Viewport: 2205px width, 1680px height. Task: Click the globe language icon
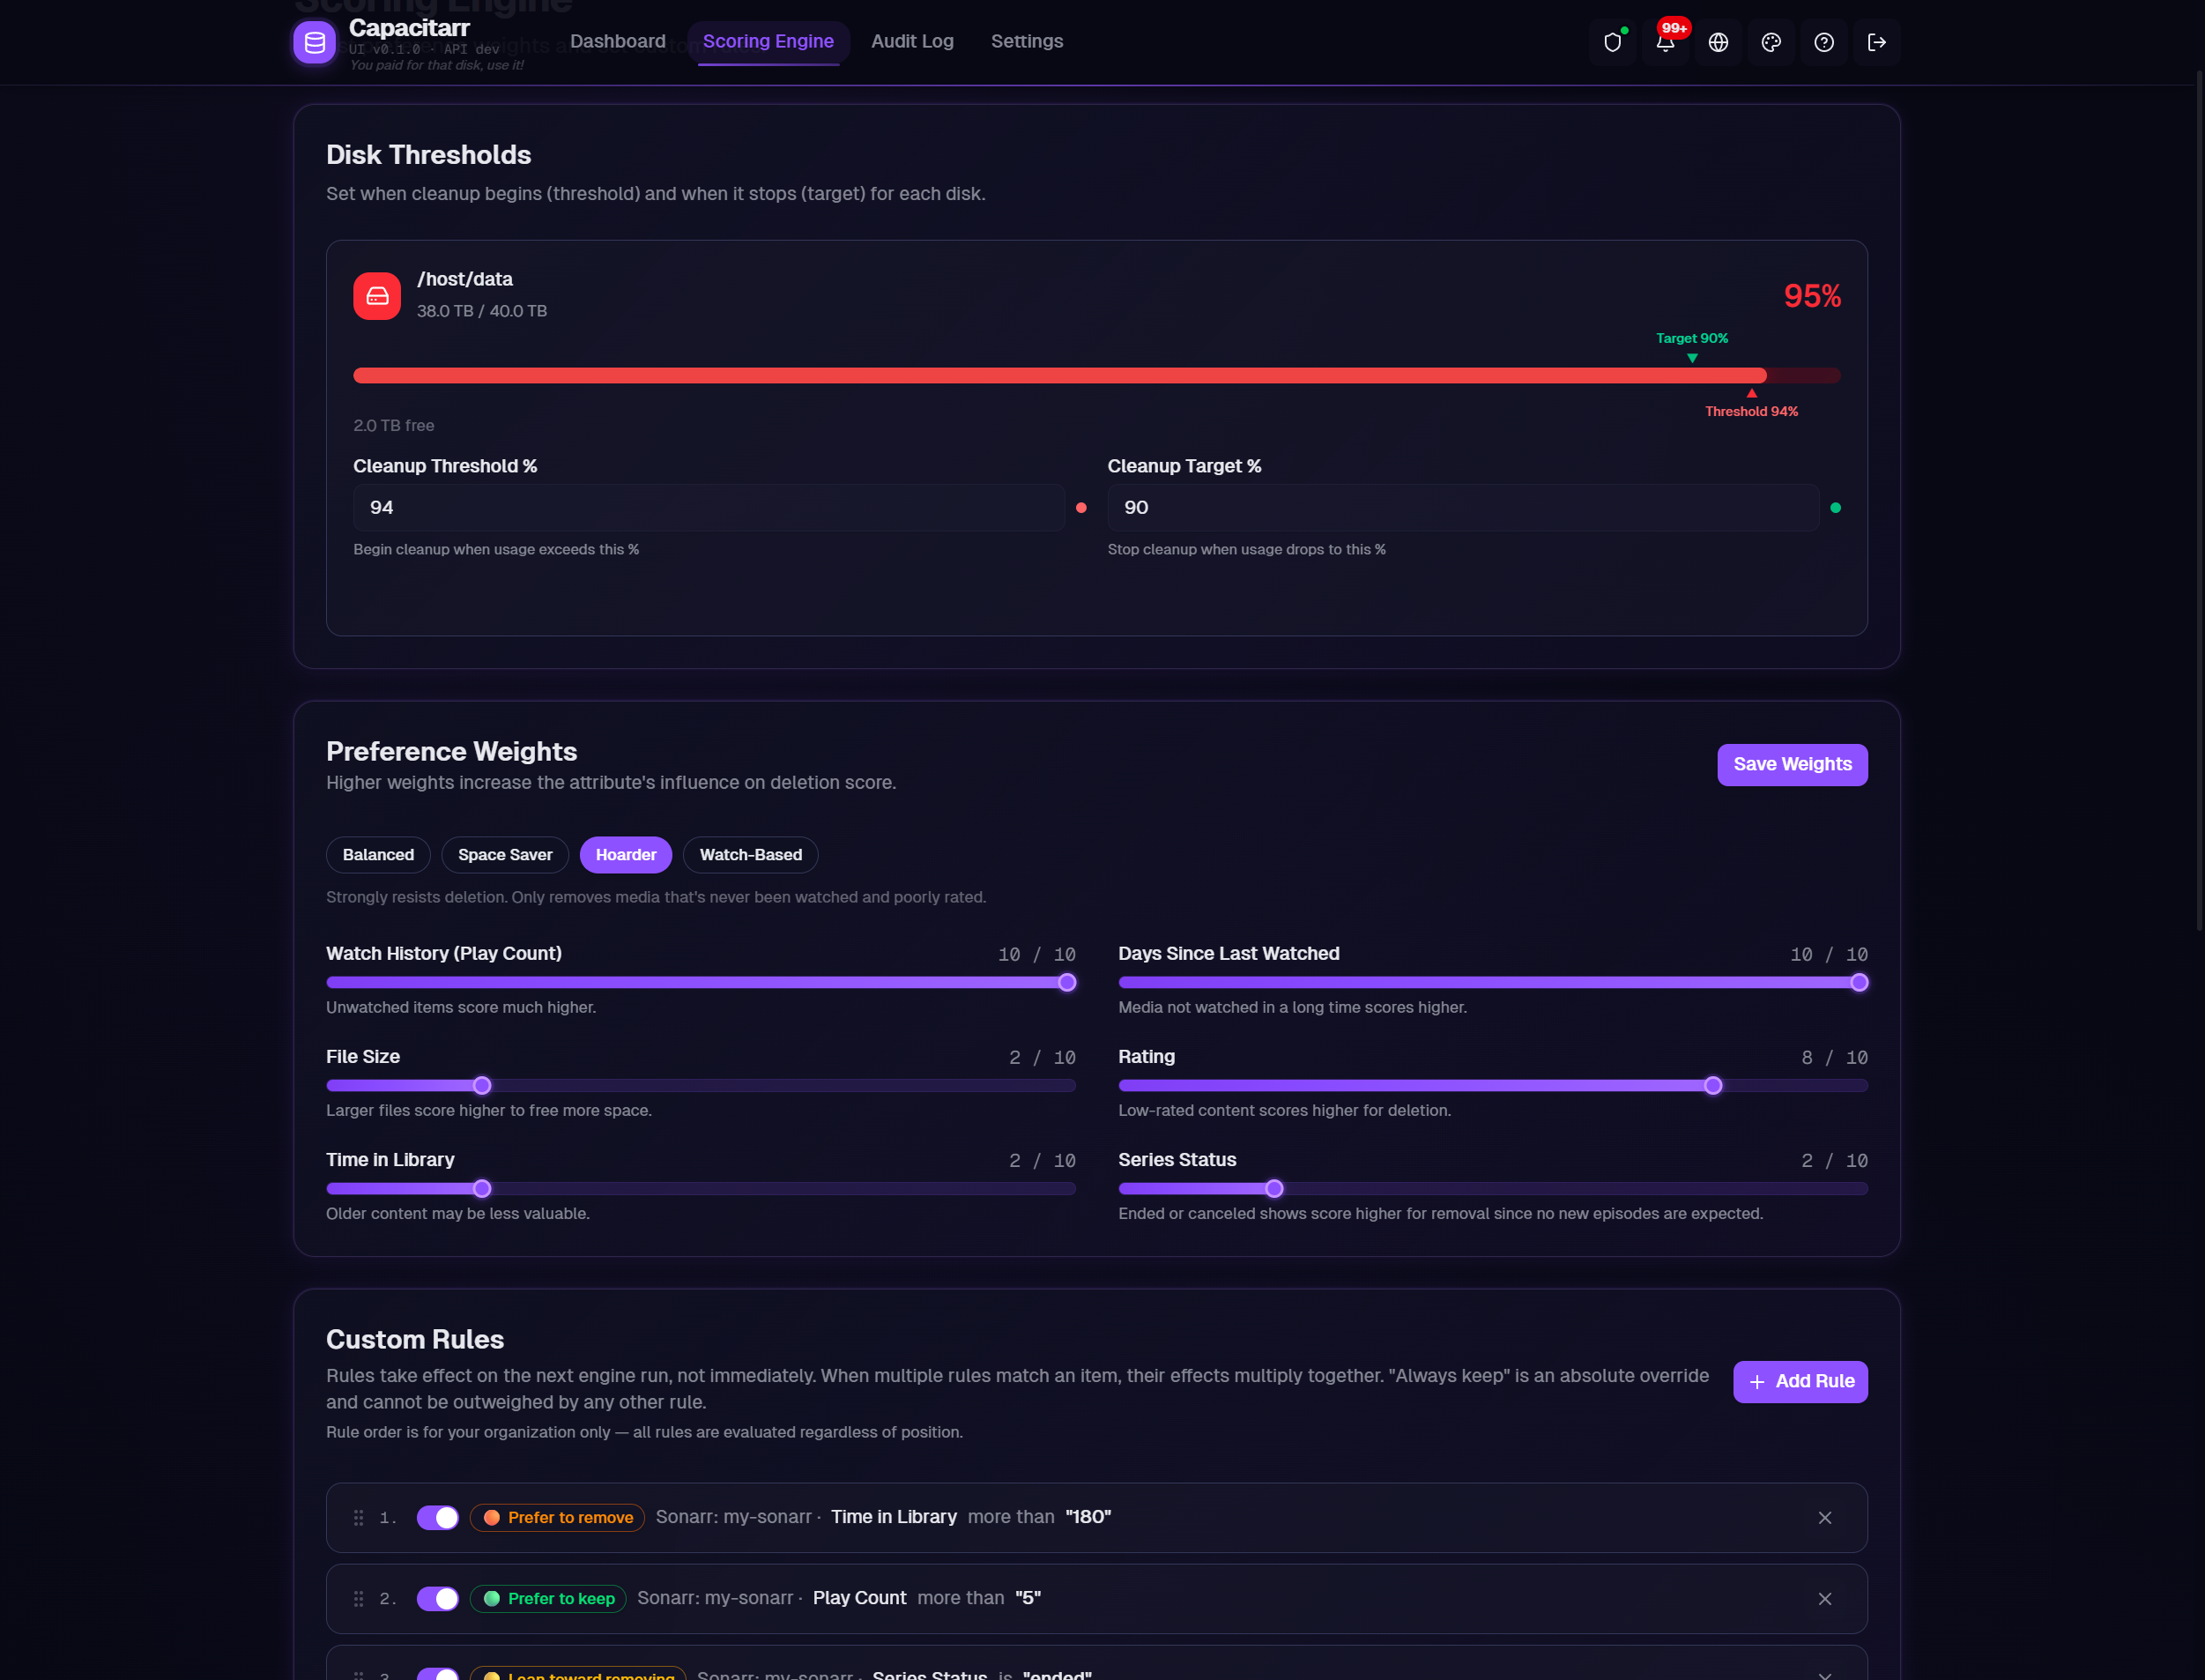pyautogui.click(x=1718, y=42)
